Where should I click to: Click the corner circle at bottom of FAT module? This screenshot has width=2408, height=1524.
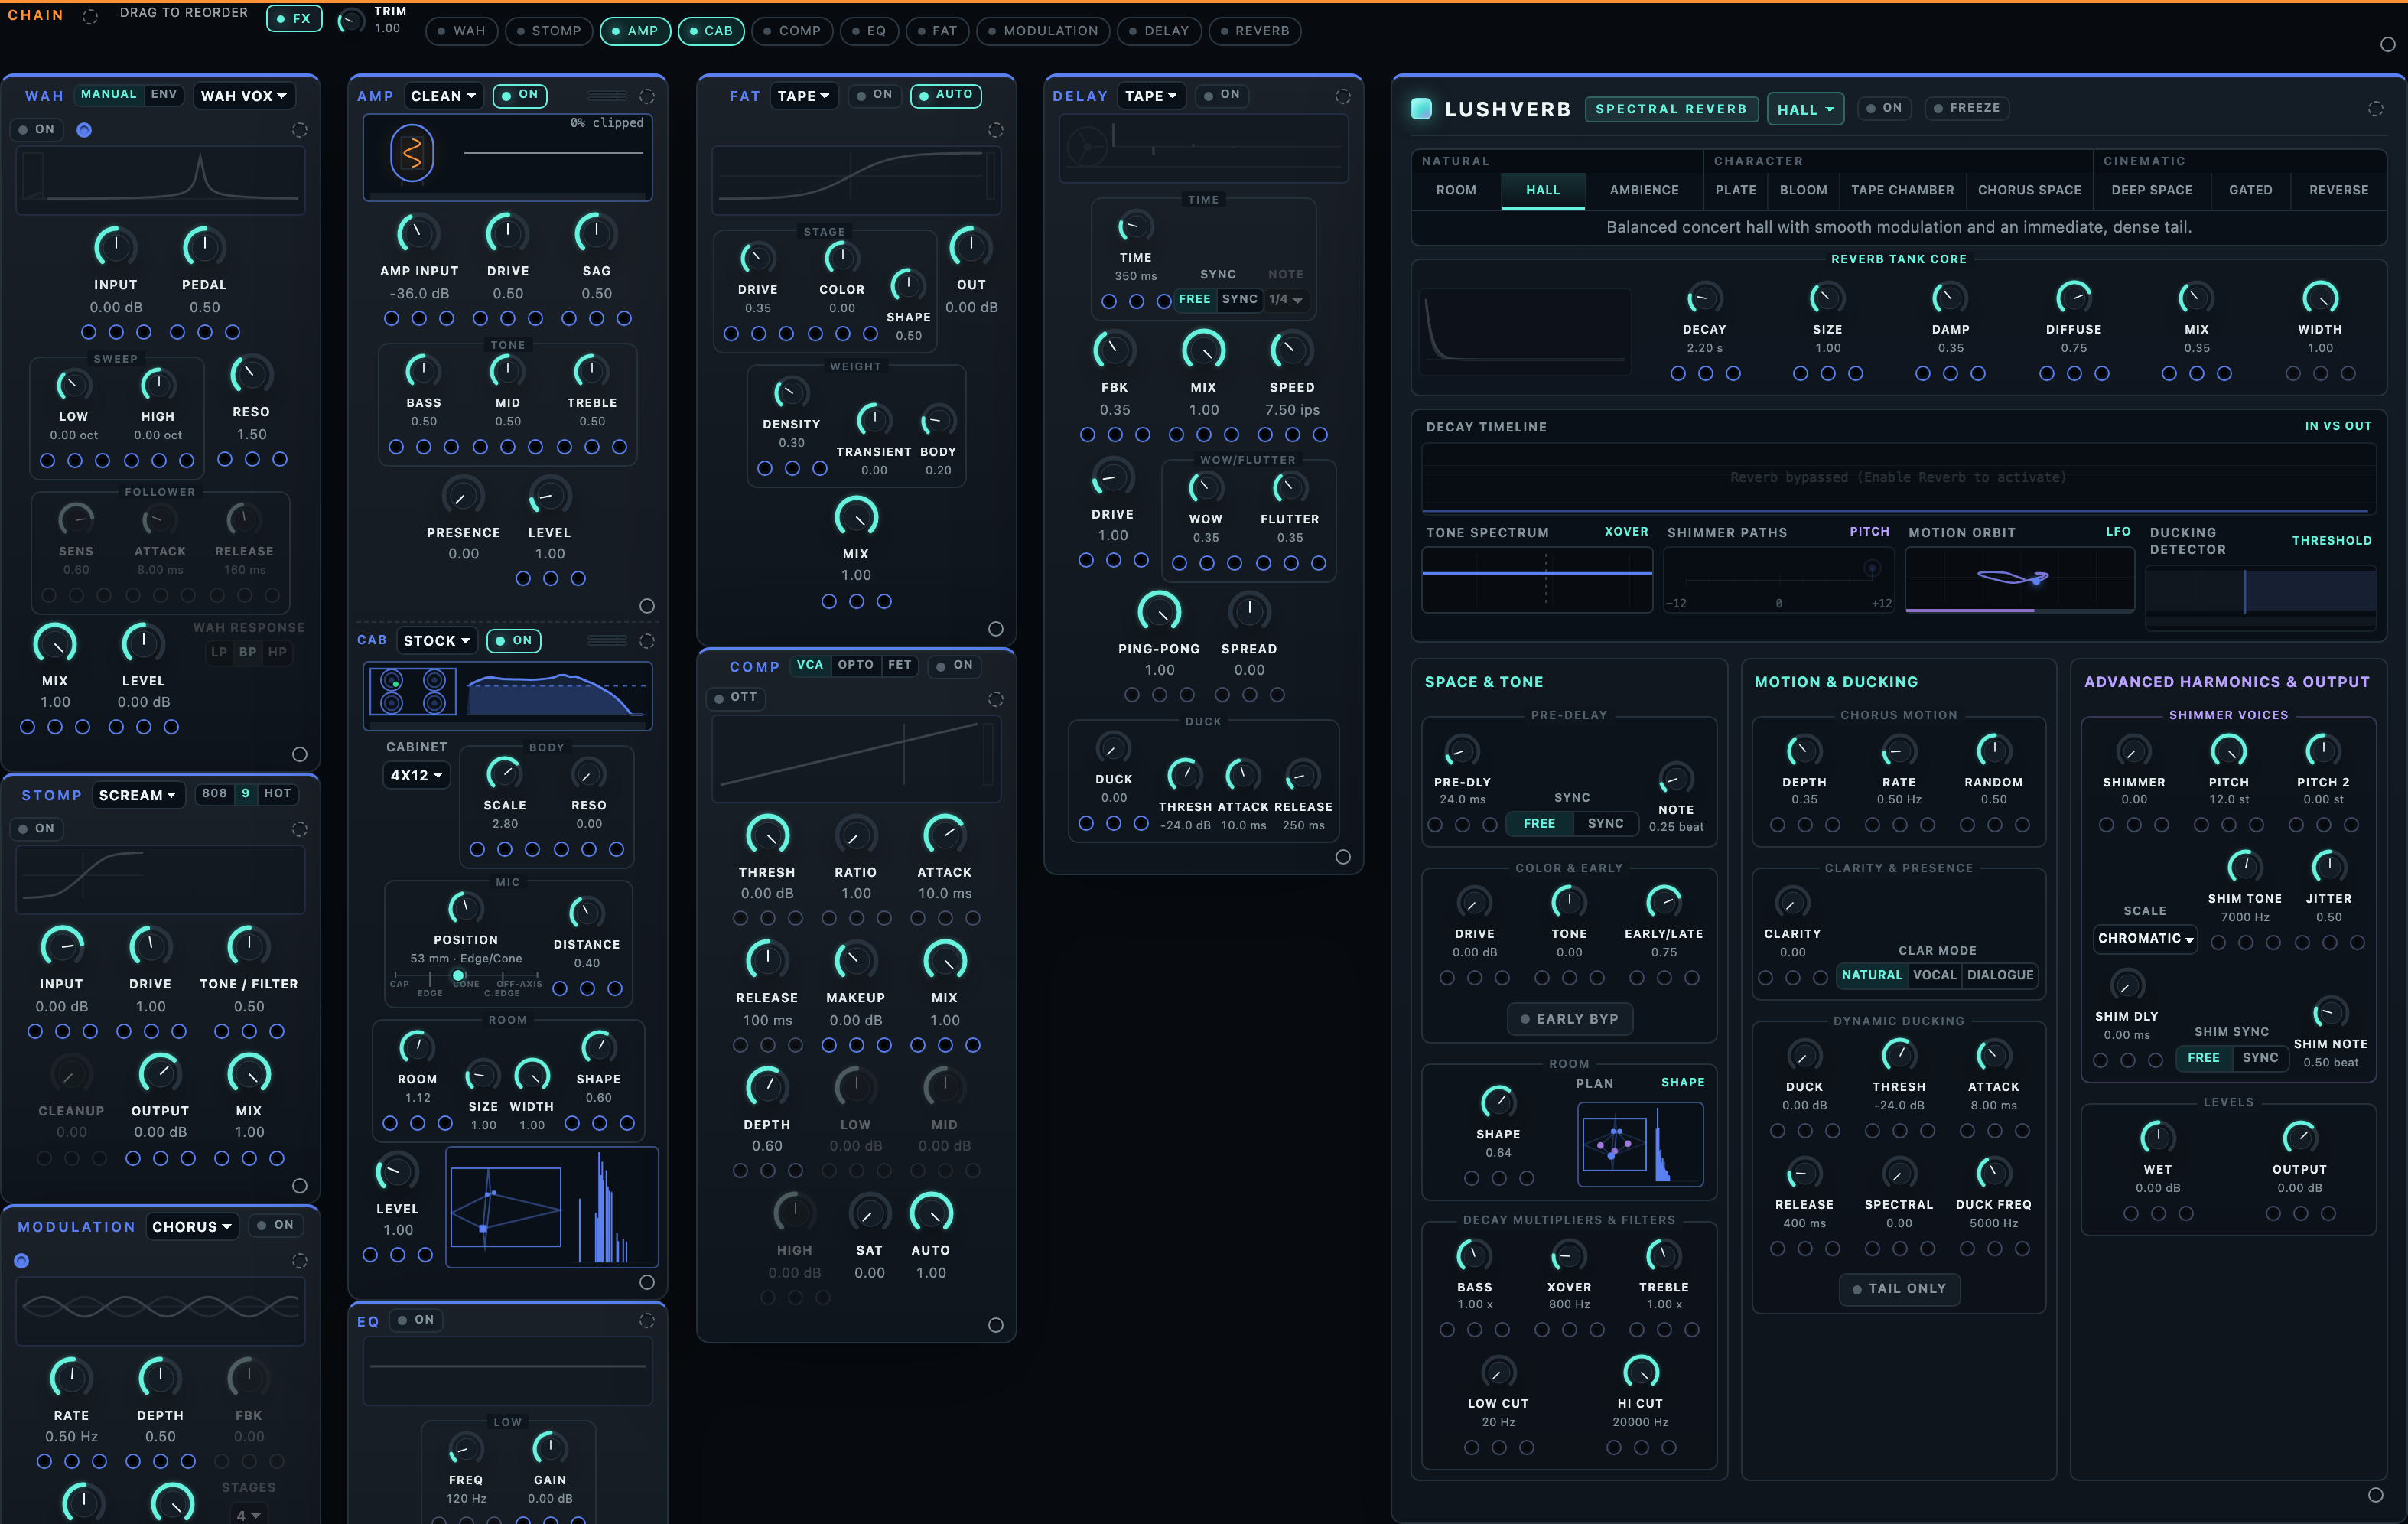pyautogui.click(x=995, y=628)
